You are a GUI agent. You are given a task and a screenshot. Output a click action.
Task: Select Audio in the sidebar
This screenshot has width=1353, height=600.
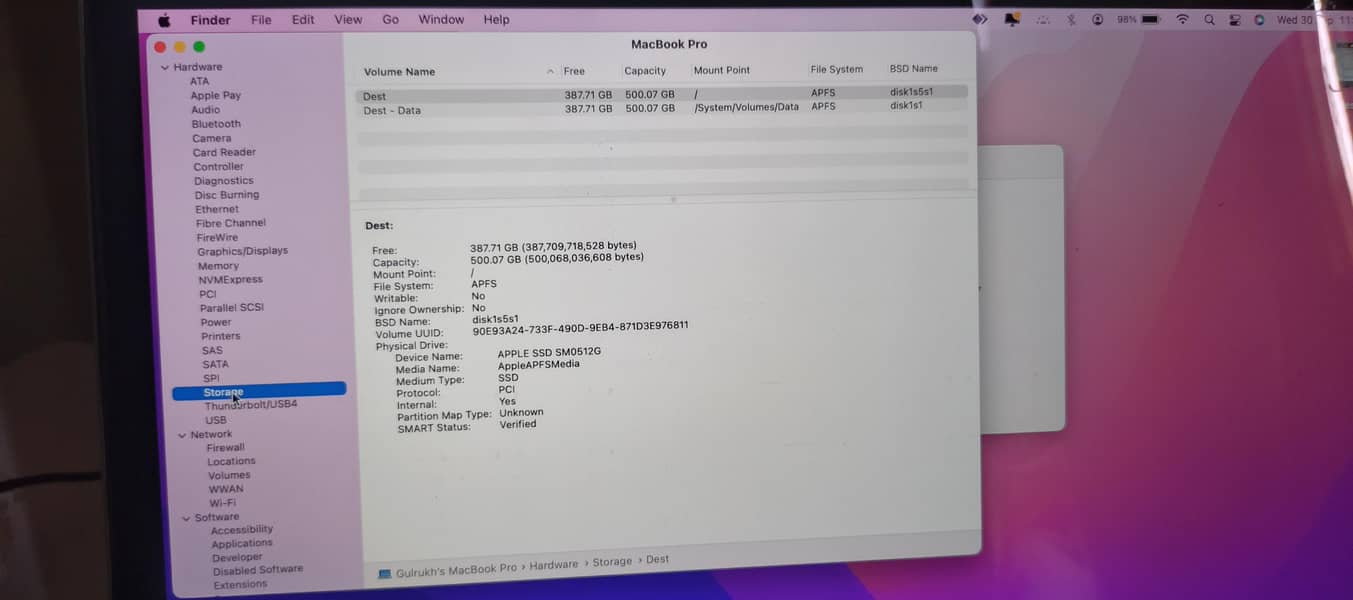[205, 110]
